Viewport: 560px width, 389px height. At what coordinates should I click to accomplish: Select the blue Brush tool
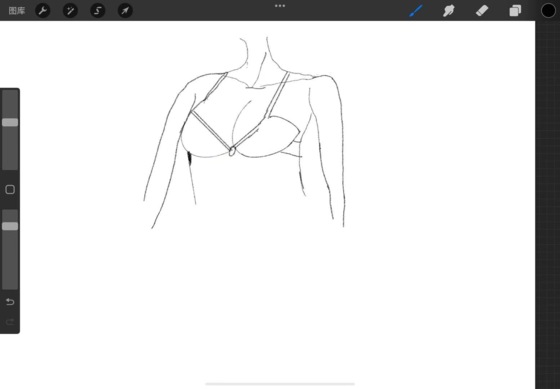tap(416, 11)
